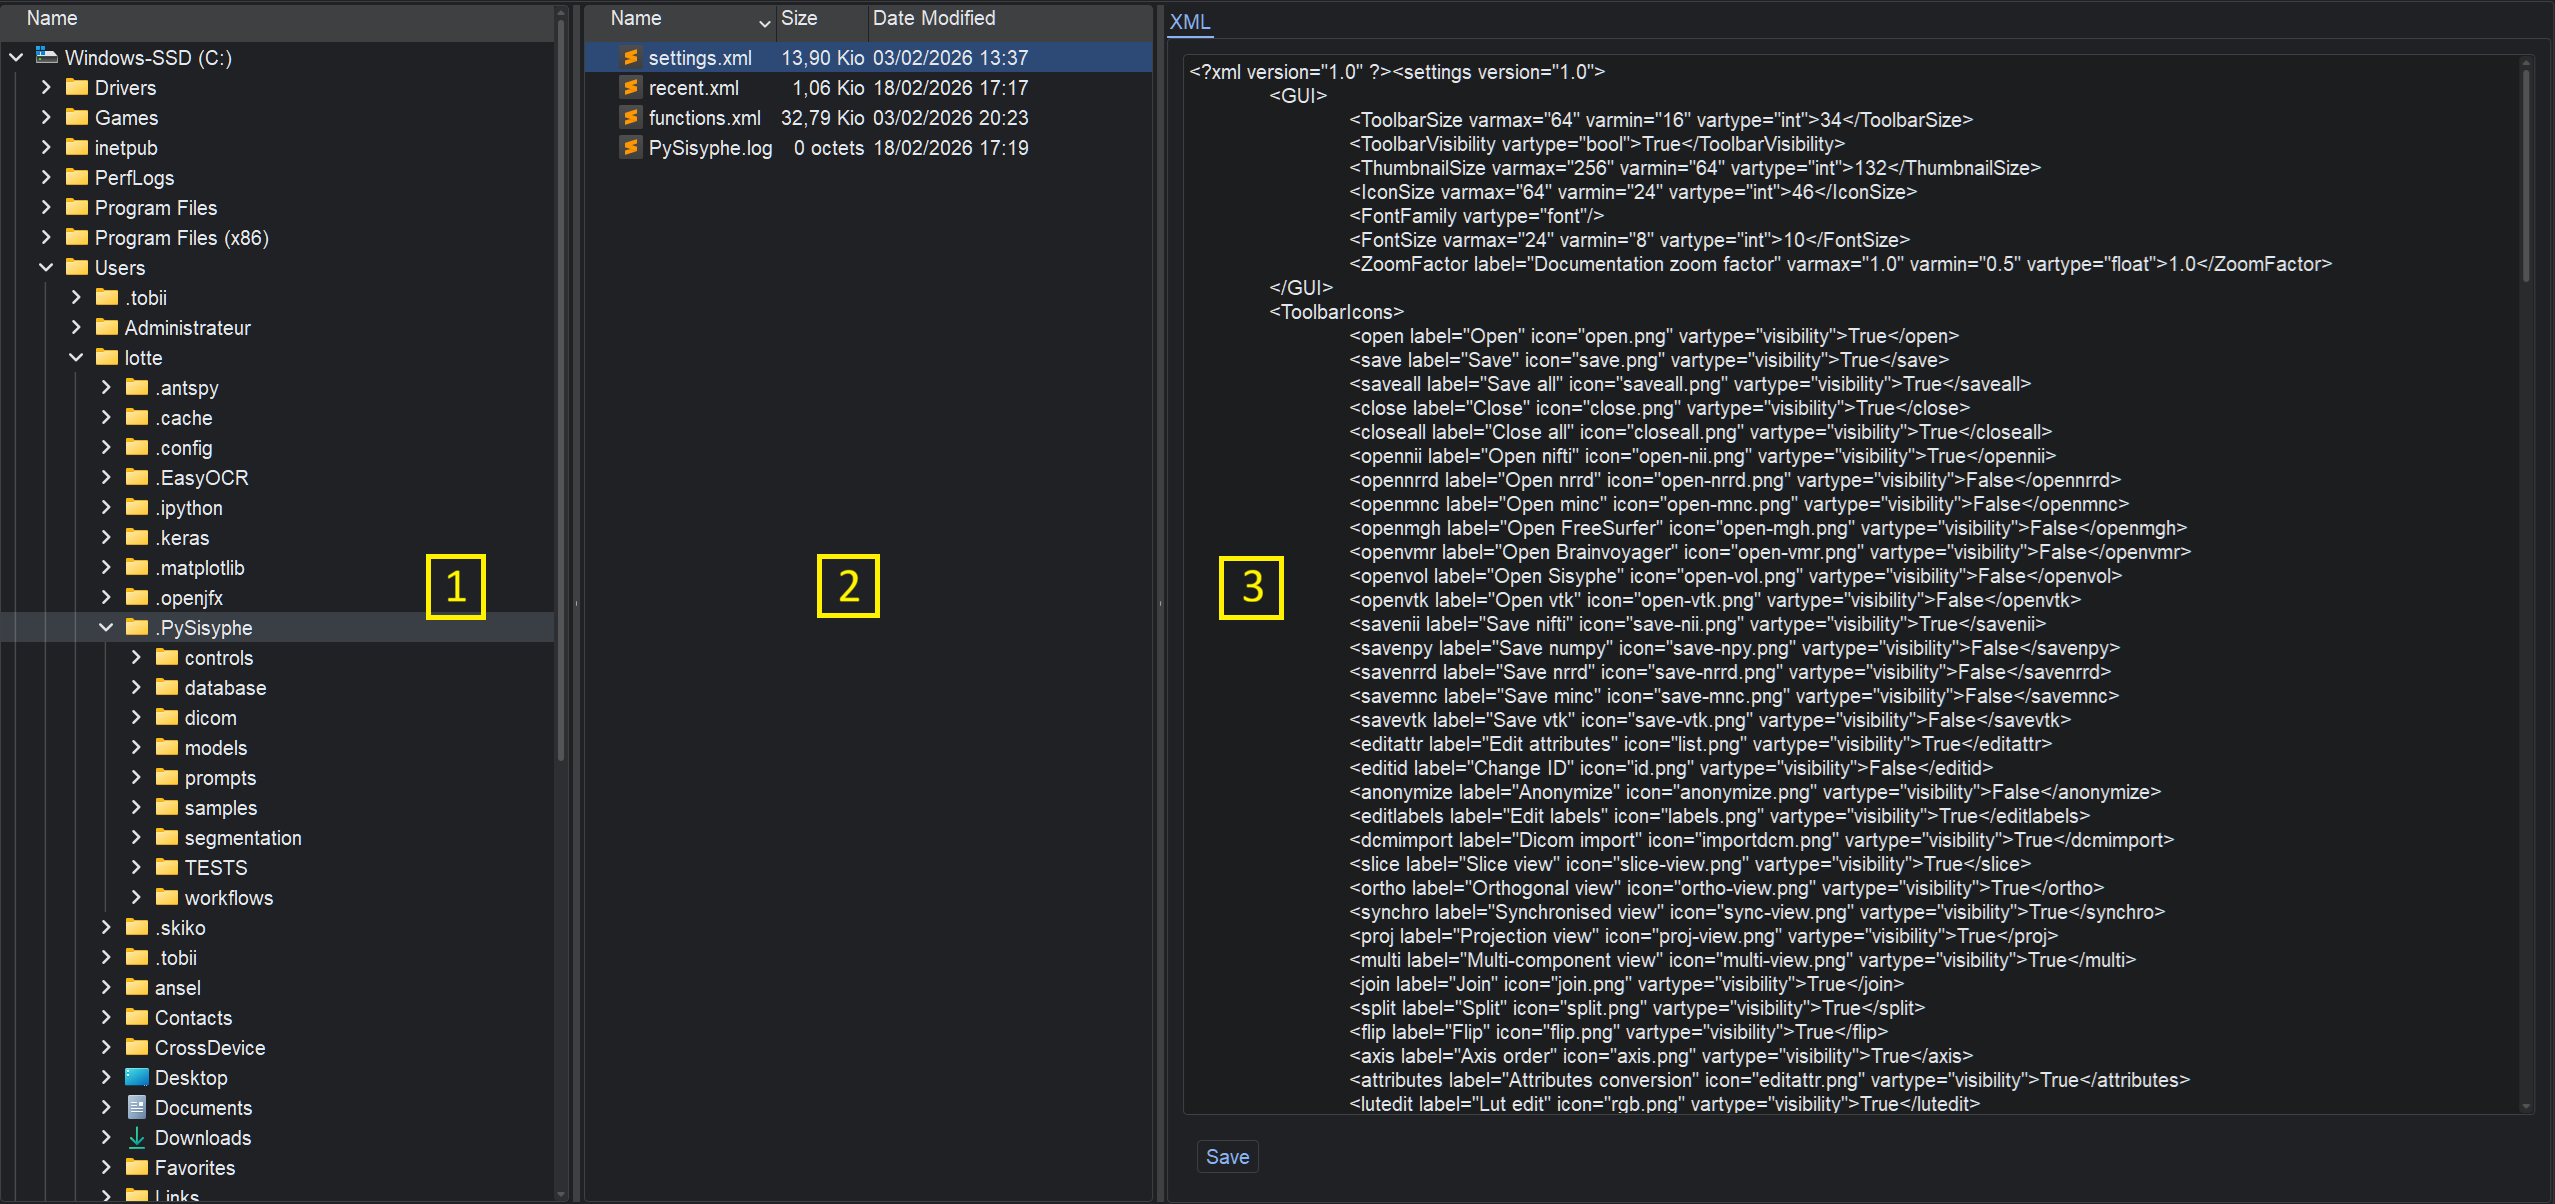Image resolution: width=2555 pixels, height=1204 pixels.
Task: Collapse the .PySisyphe folder
Action: 106,627
